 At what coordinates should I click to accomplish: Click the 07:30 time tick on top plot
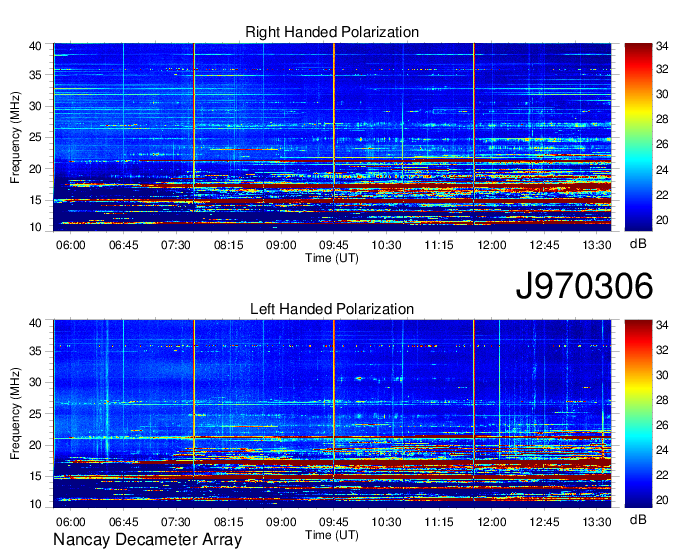tap(176, 245)
